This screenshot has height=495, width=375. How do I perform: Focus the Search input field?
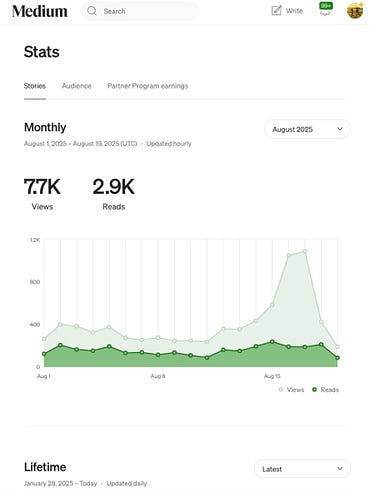pos(140,11)
